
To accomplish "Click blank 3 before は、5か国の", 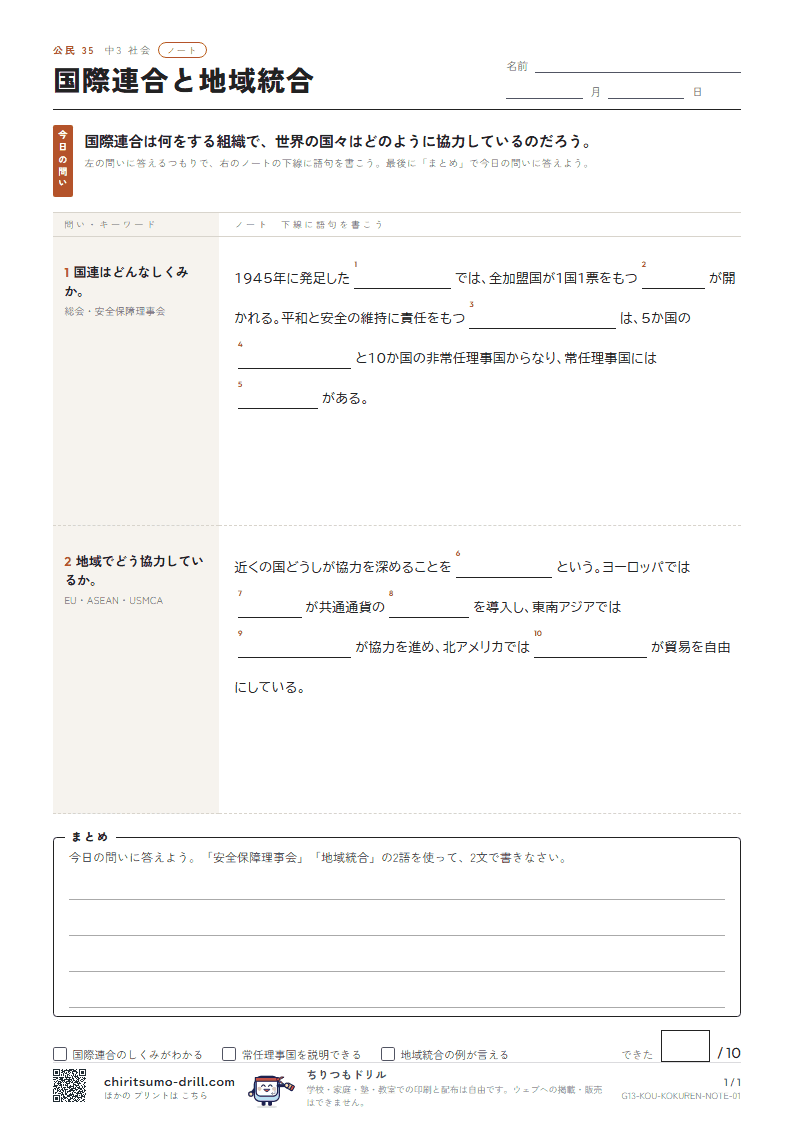I will pos(543,319).
